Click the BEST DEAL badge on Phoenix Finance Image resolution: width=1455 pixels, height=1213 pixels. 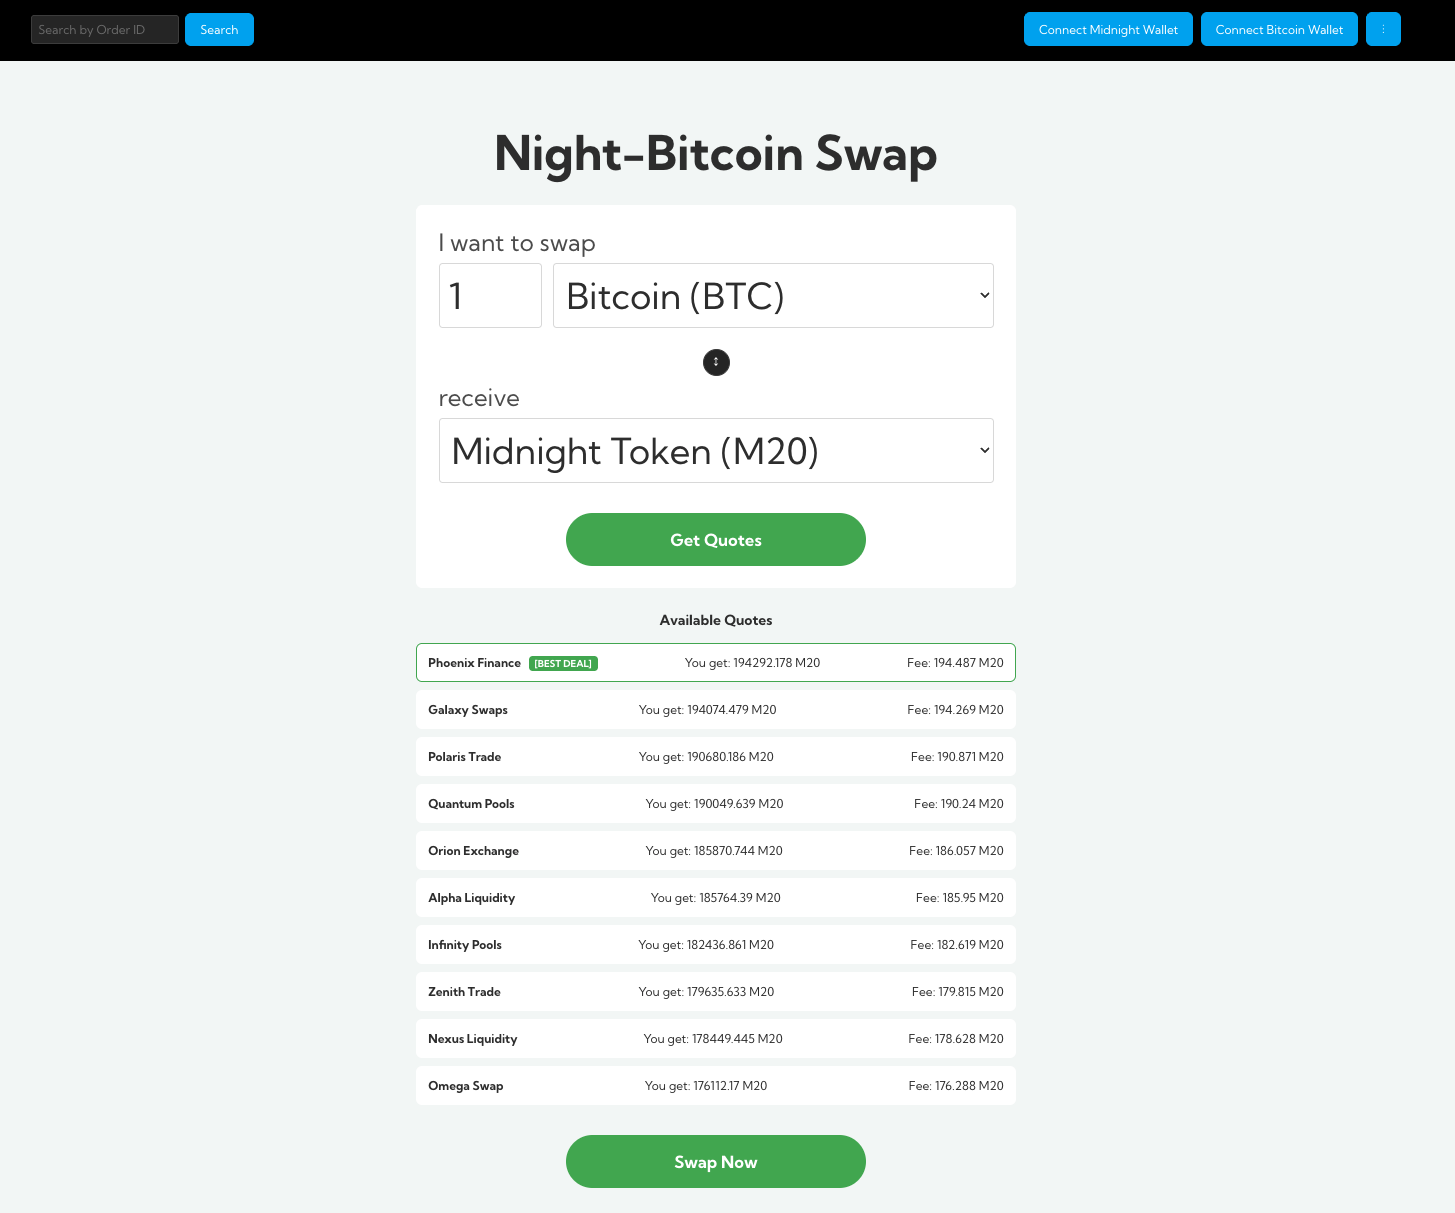point(563,663)
